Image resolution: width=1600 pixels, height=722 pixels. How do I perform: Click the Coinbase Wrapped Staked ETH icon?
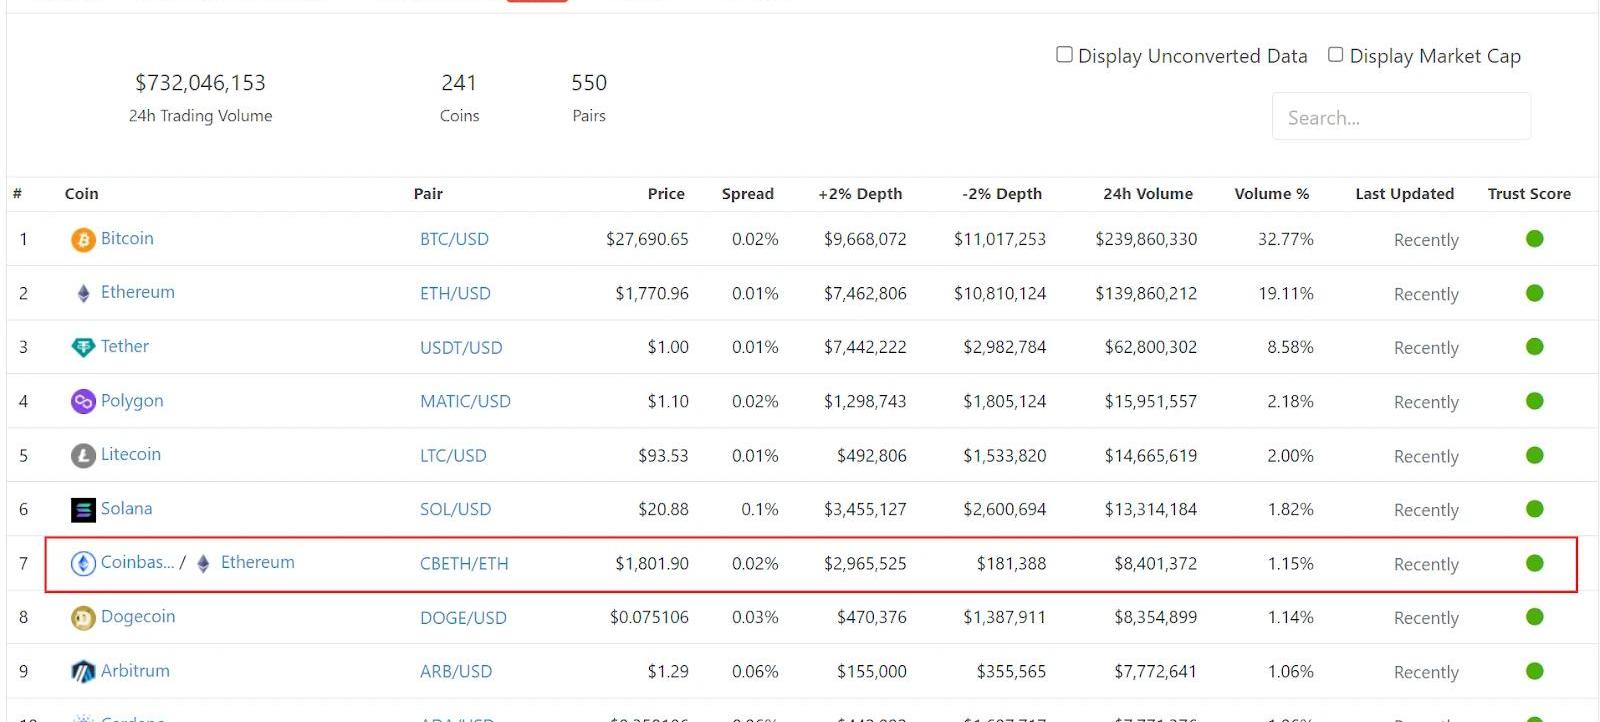click(x=83, y=564)
